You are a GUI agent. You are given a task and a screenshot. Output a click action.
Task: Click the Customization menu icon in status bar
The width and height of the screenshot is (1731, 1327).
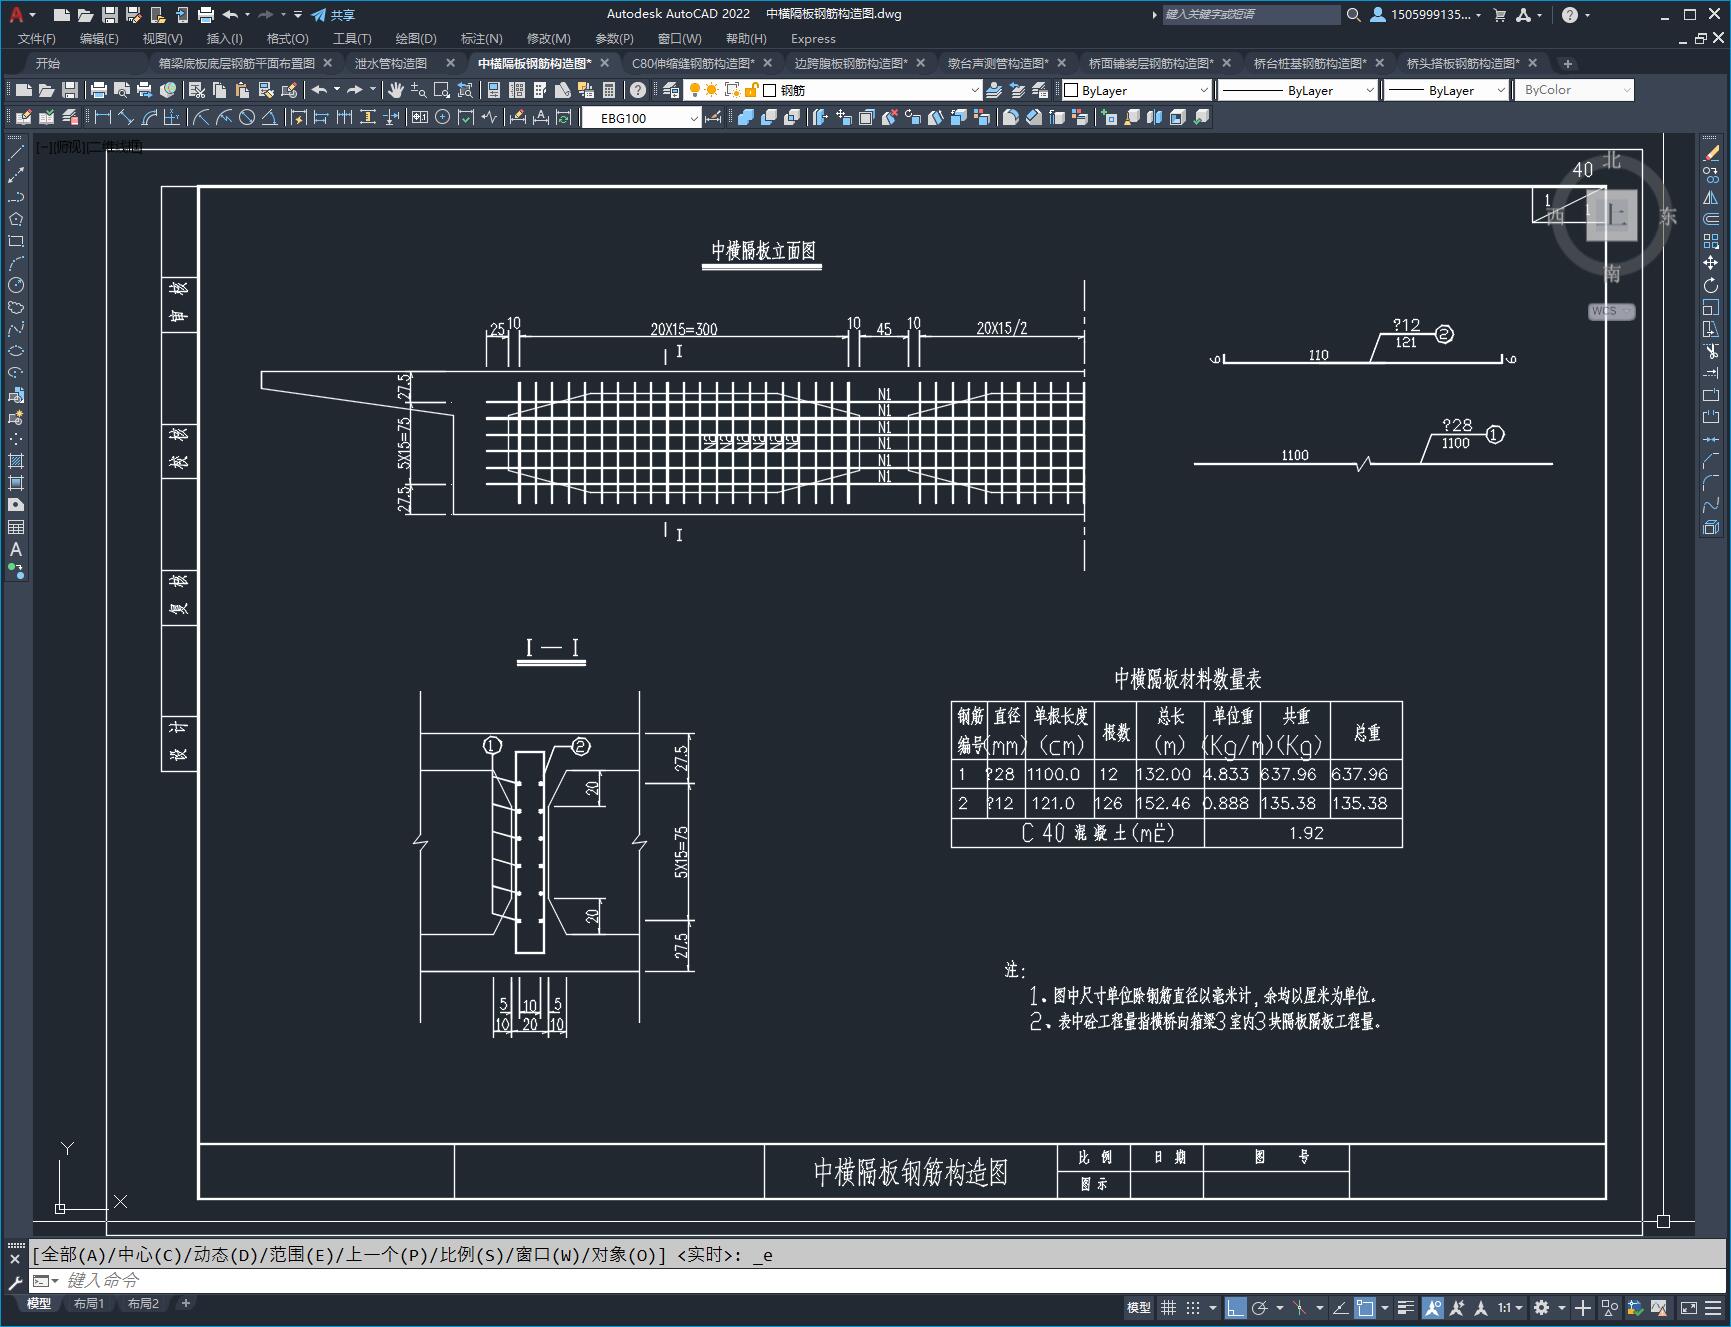(x=1714, y=1307)
